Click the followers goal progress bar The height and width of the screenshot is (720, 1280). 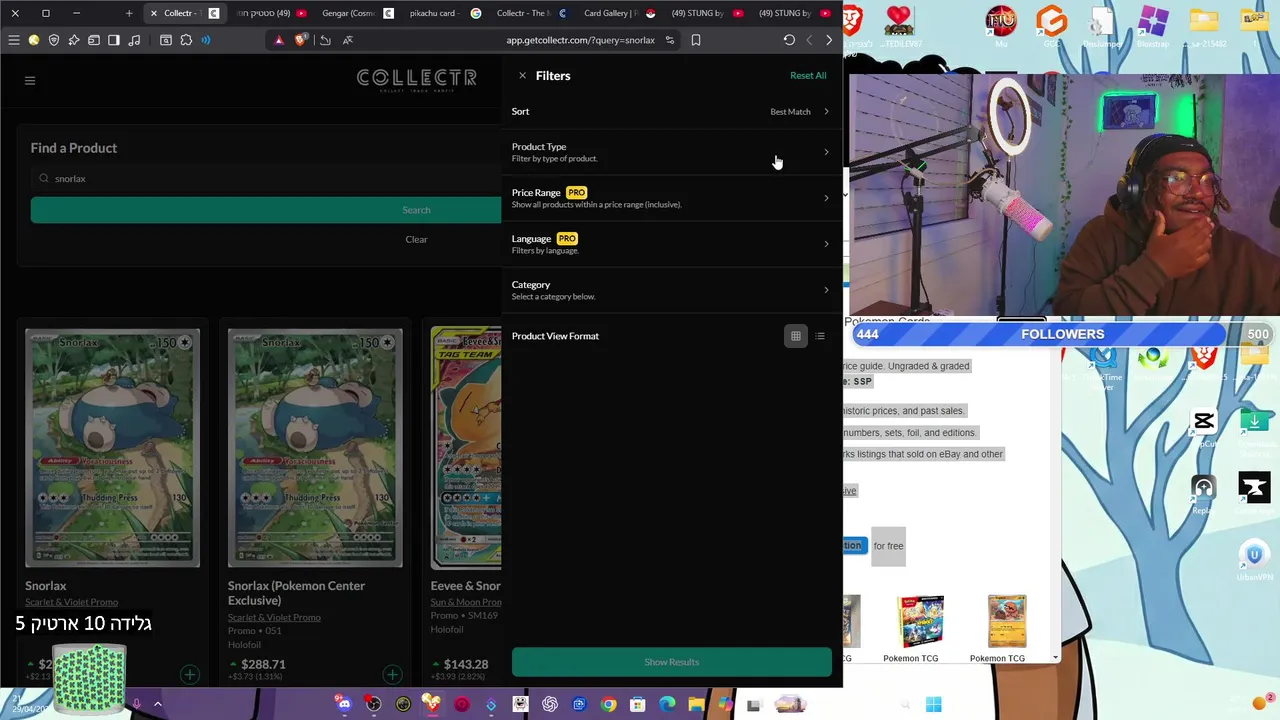[x=1062, y=334]
